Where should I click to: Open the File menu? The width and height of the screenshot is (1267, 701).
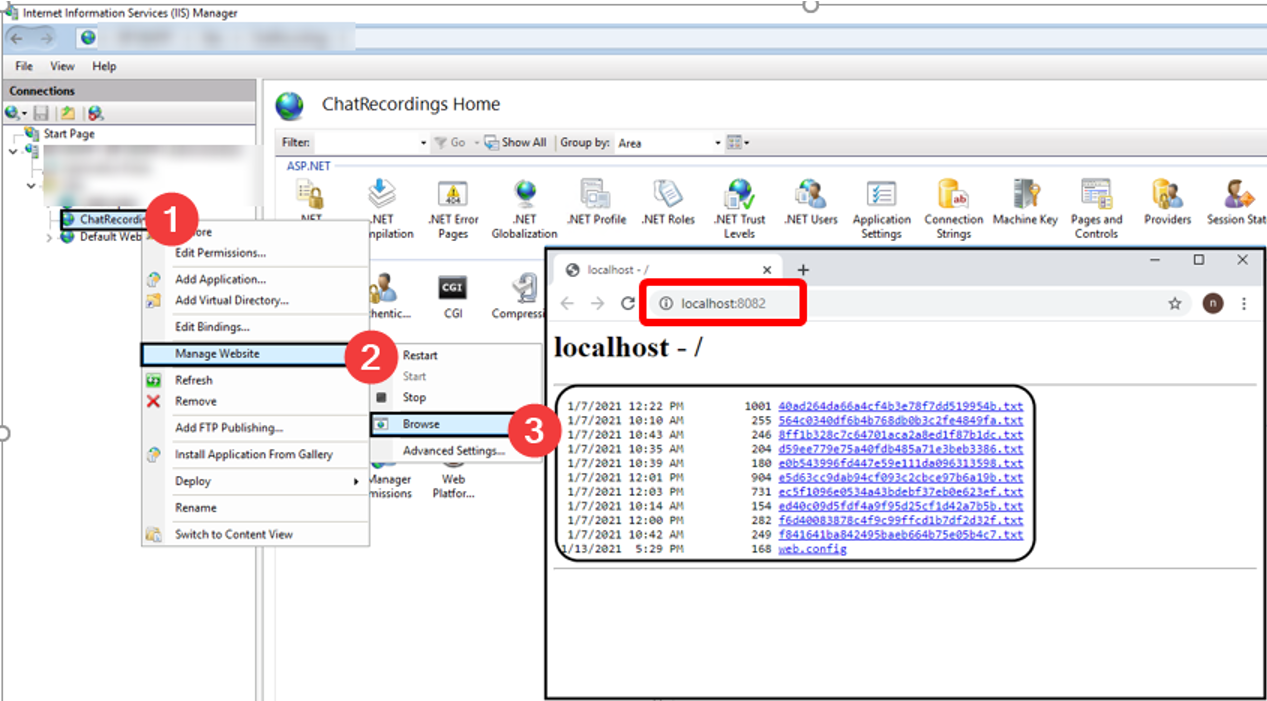pyautogui.click(x=25, y=66)
